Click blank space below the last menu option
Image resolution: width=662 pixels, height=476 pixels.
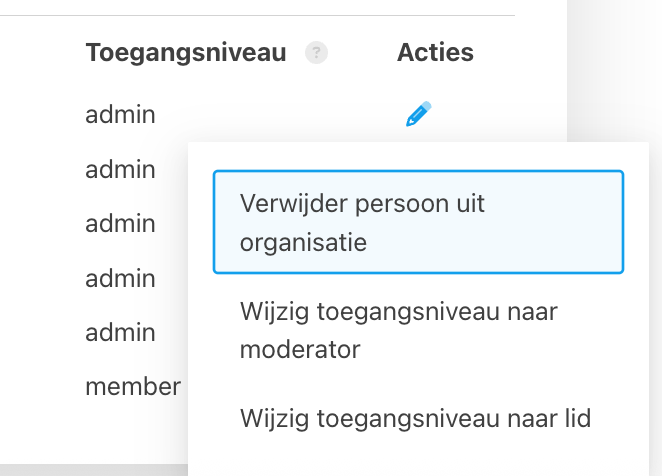coord(418,460)
